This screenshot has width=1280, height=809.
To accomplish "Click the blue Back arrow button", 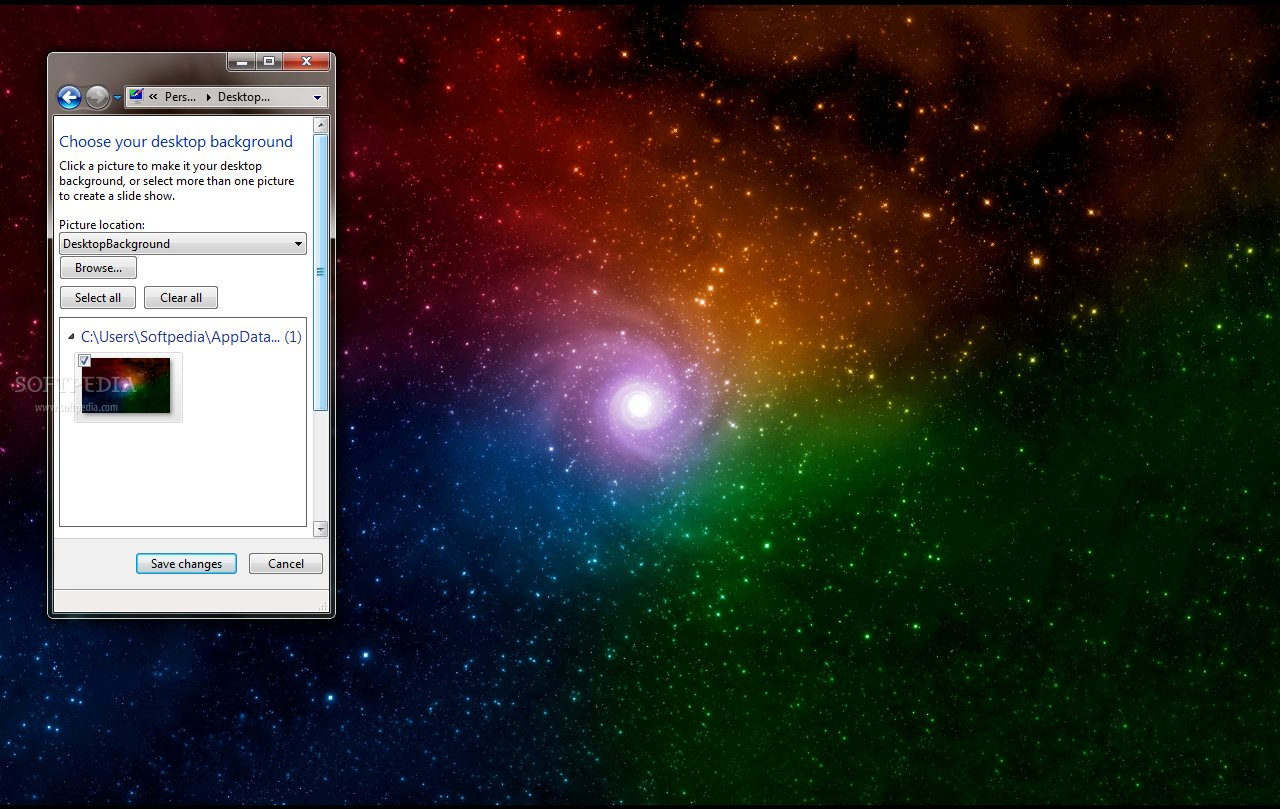I will coord(69,97).
